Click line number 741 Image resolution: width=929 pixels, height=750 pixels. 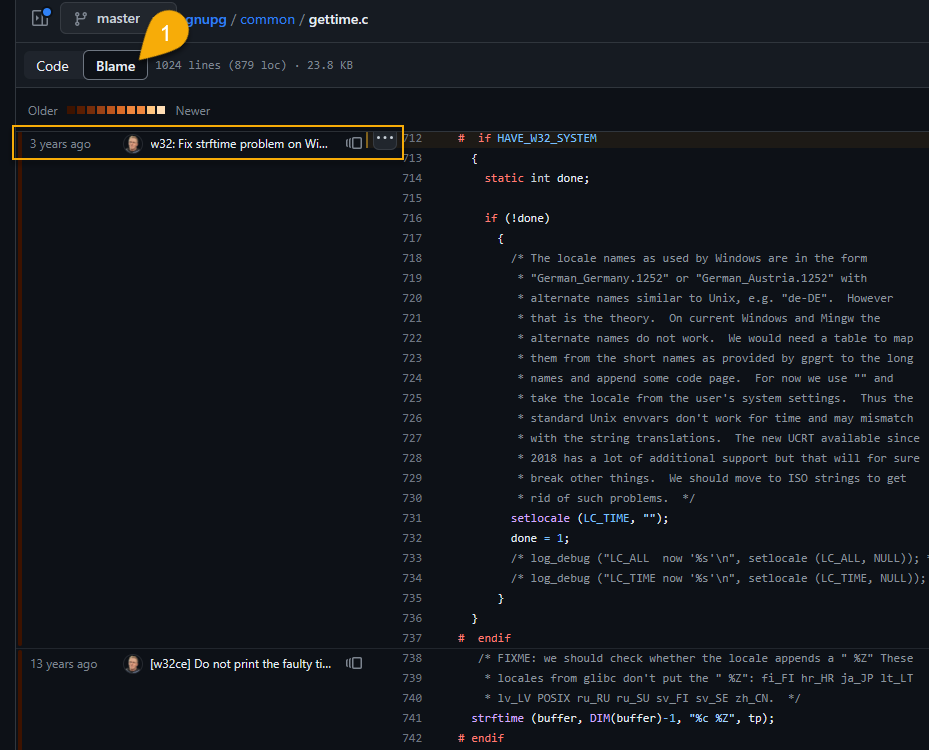[x=412, y=718]
